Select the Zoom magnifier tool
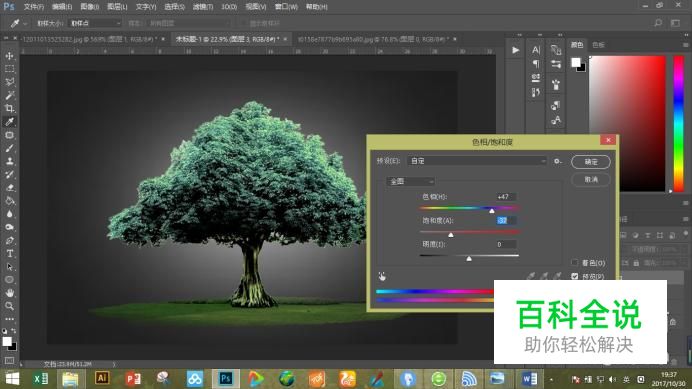 9,306
